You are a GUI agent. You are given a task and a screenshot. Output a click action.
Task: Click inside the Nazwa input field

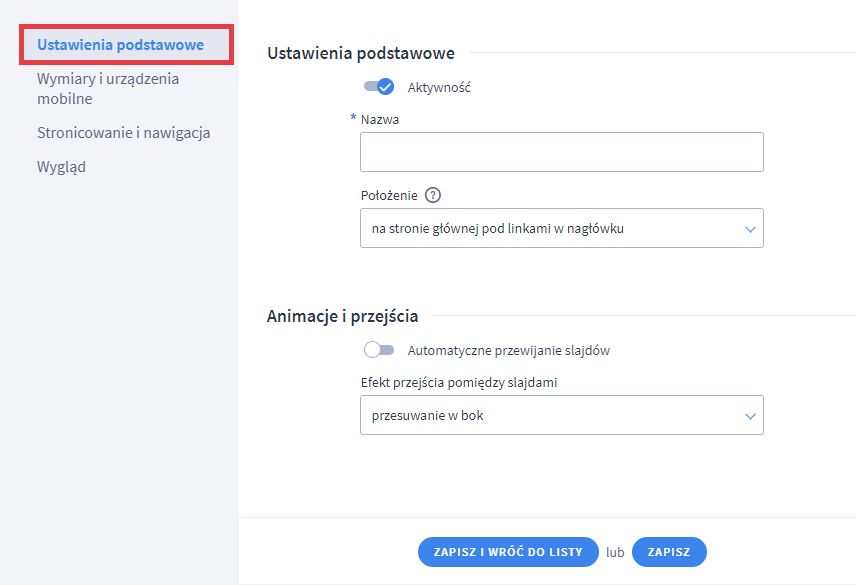(561, 151)
